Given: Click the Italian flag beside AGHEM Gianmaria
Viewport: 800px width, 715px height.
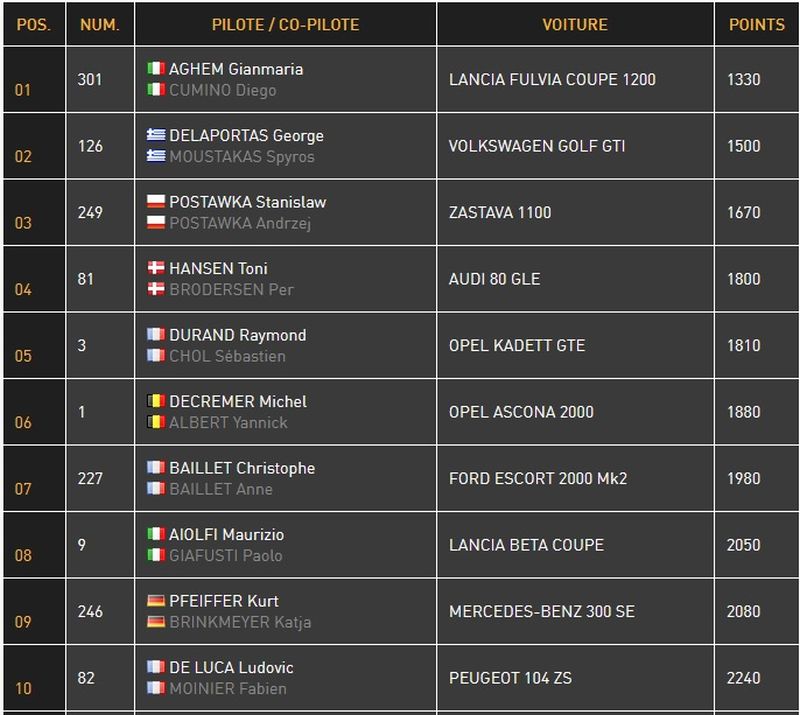Looking at the screenshot, I should click(x=155, y=69).
